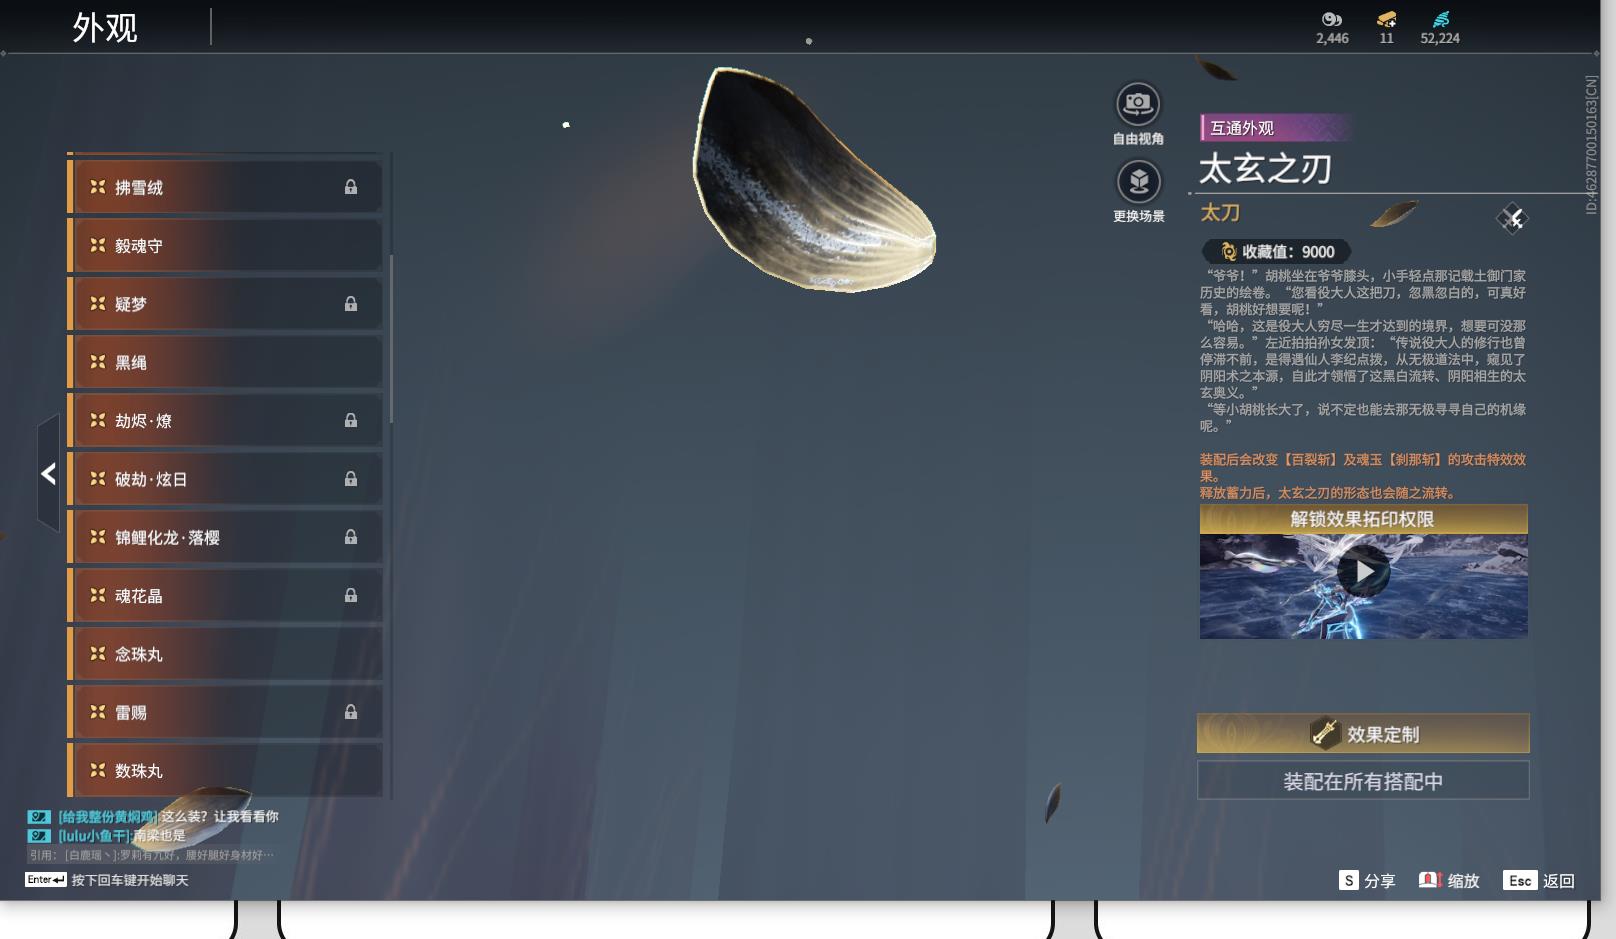This screenshot has width=1616, height=939.
Task: Click the lock icon on 魂花晶
Action: (351, 595)
